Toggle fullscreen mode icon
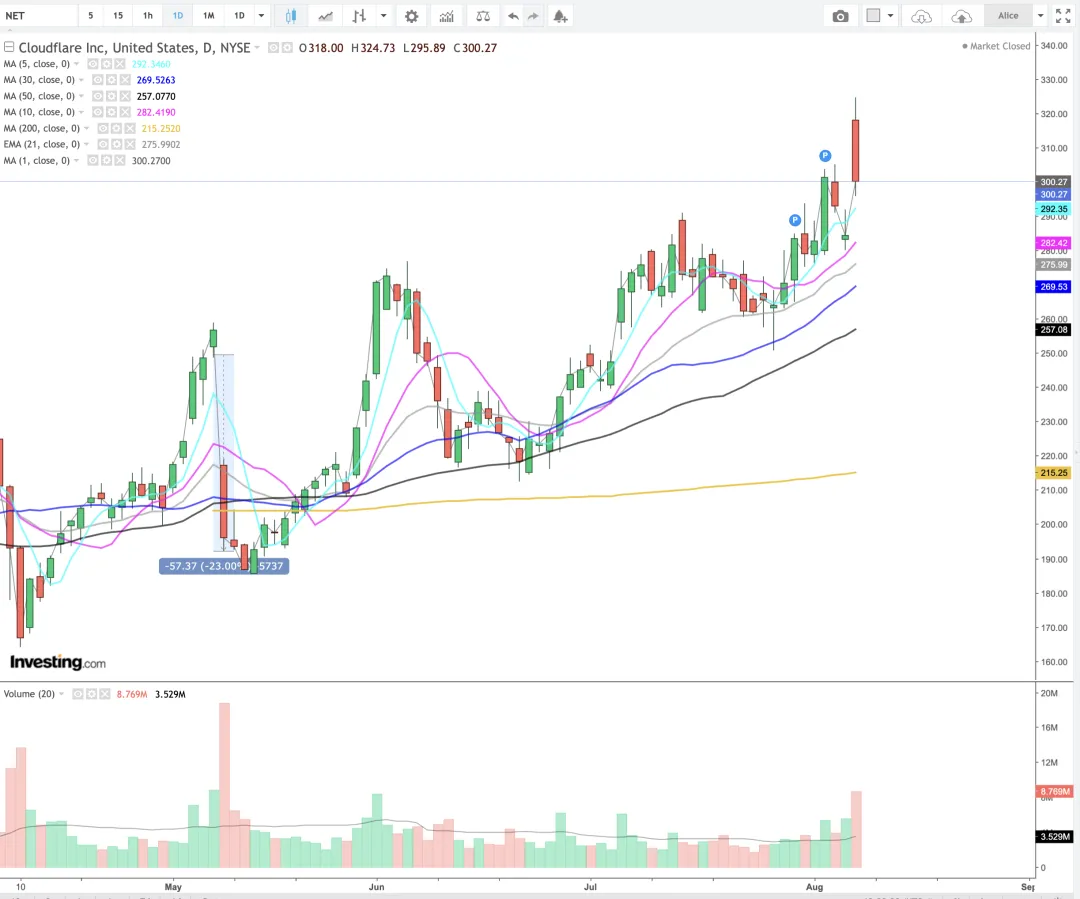Screen dimensions: 1080x899 pos(1063,16)
